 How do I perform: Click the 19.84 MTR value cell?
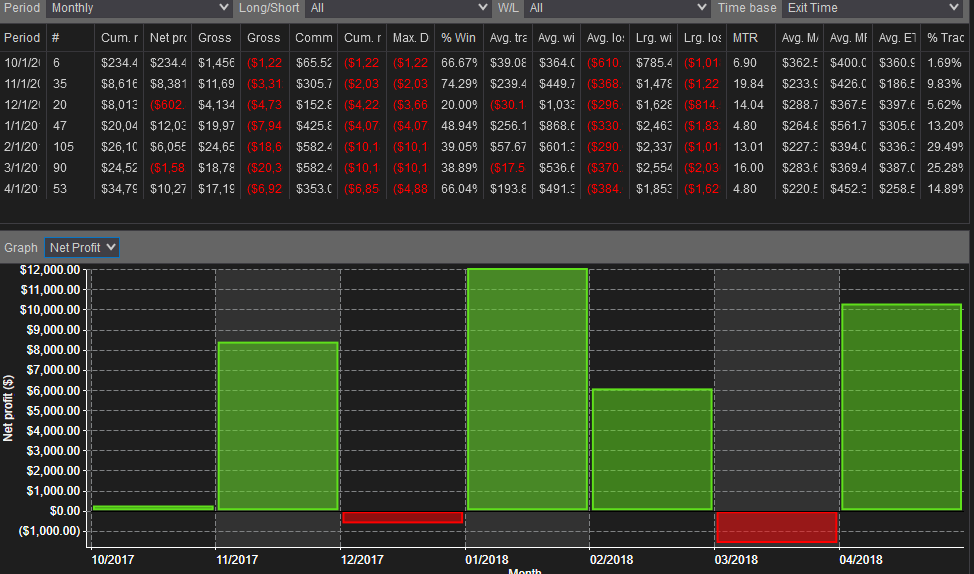click(748, 84)
